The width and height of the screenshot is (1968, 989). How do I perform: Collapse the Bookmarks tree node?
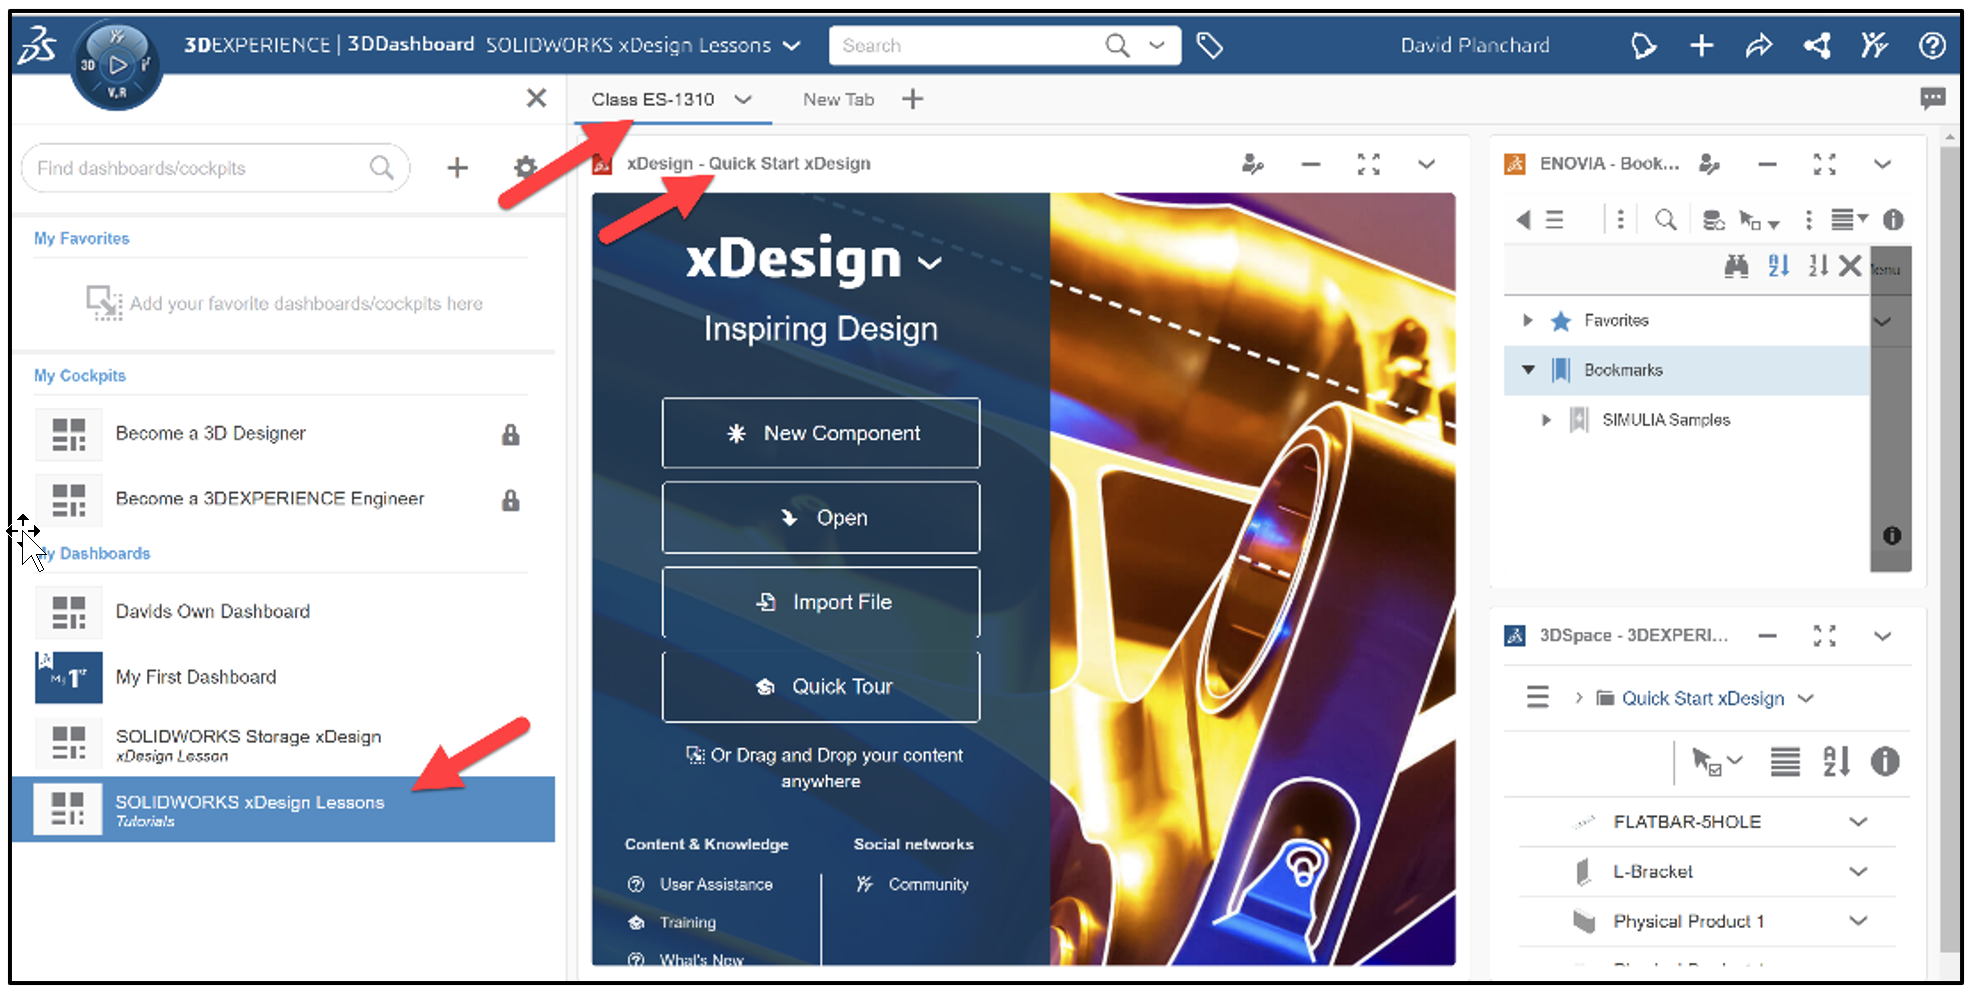tap(1527, 369)
